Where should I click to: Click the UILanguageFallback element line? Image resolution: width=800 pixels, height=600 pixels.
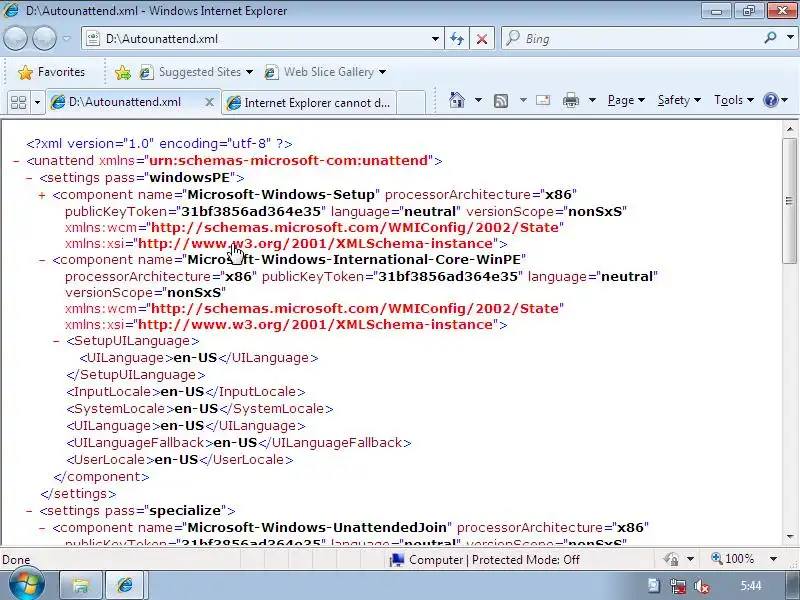coord(239,443)
